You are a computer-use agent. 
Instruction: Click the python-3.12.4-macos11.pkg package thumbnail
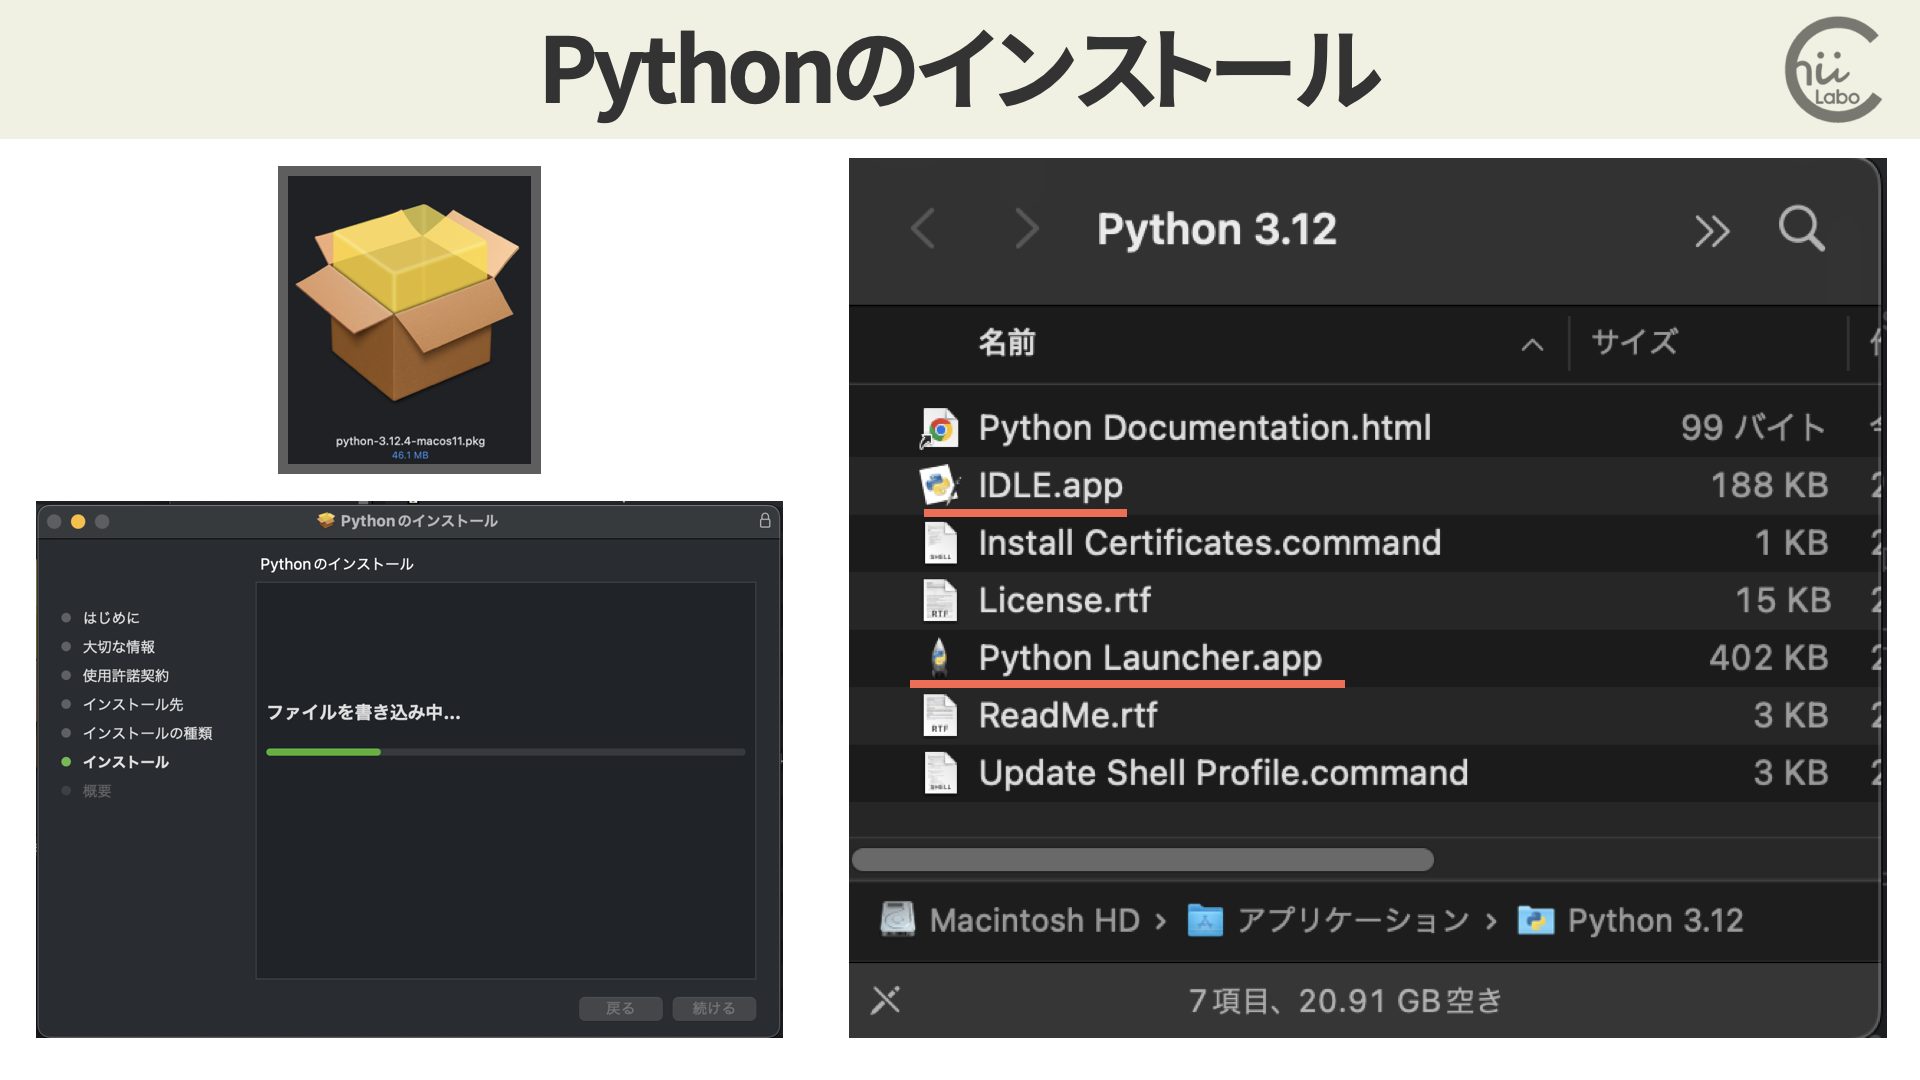(409, 320)
